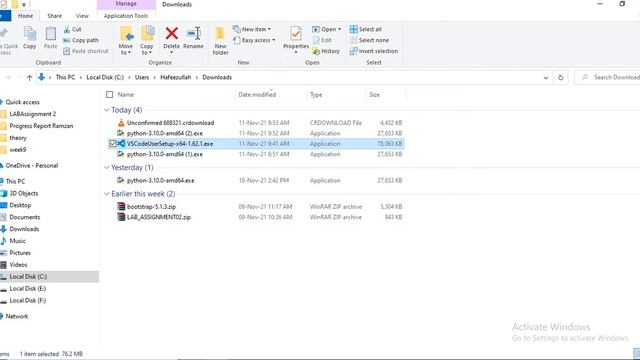Expand the Properties dropdown arrow

[296, 53]
